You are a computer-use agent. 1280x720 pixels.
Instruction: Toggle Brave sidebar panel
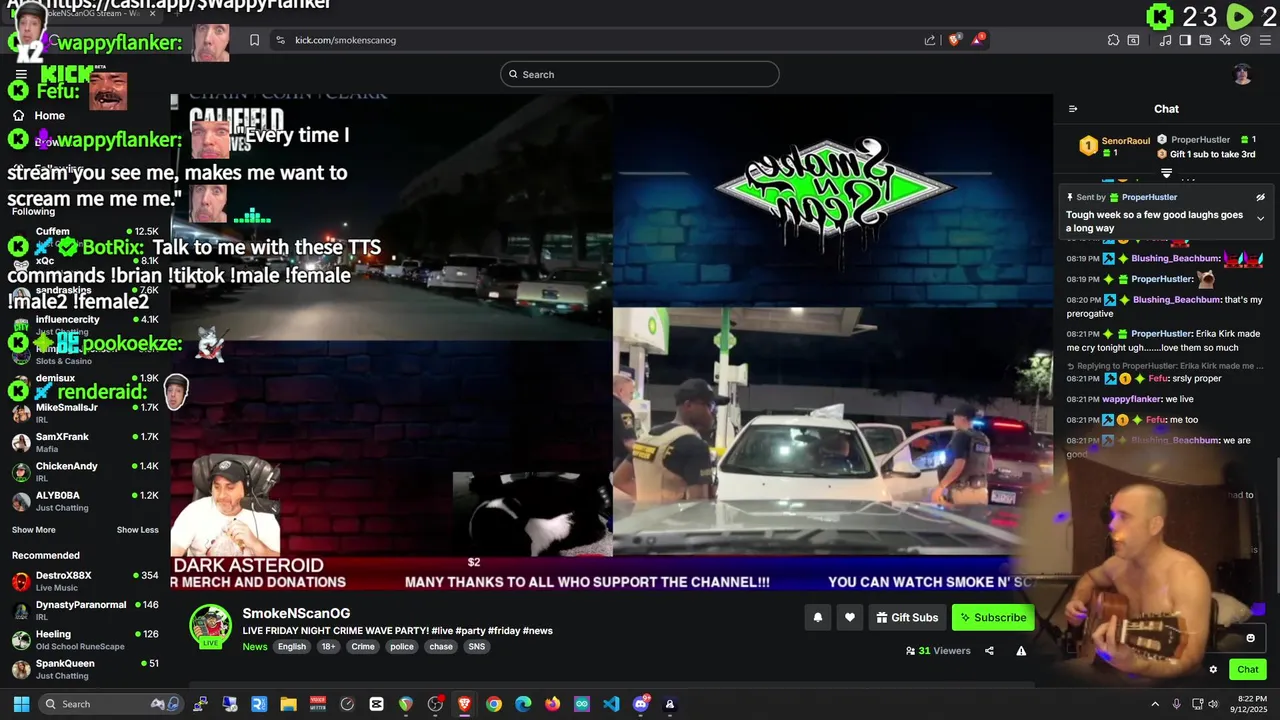(x=1185, y=40)
